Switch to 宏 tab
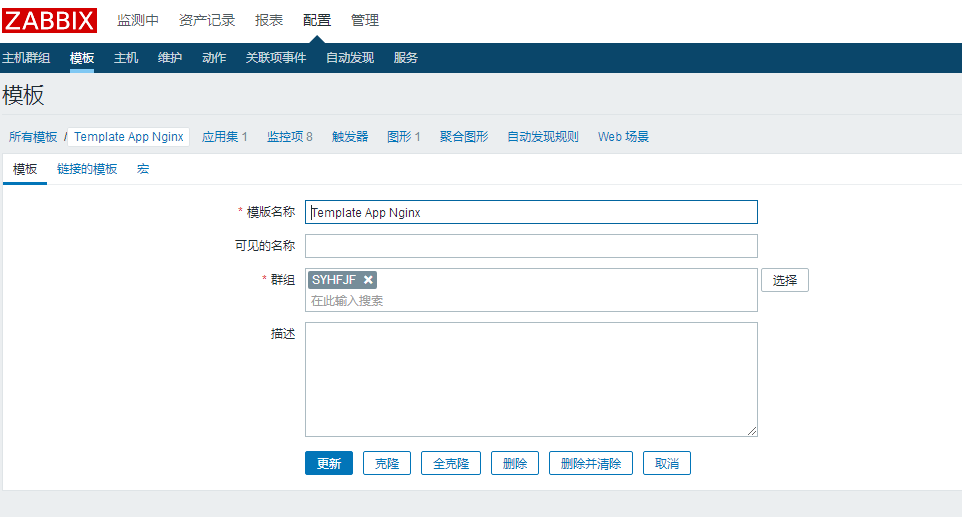This screenshot has height=517, width=962. pyautogui.click(x=143, y=169)
